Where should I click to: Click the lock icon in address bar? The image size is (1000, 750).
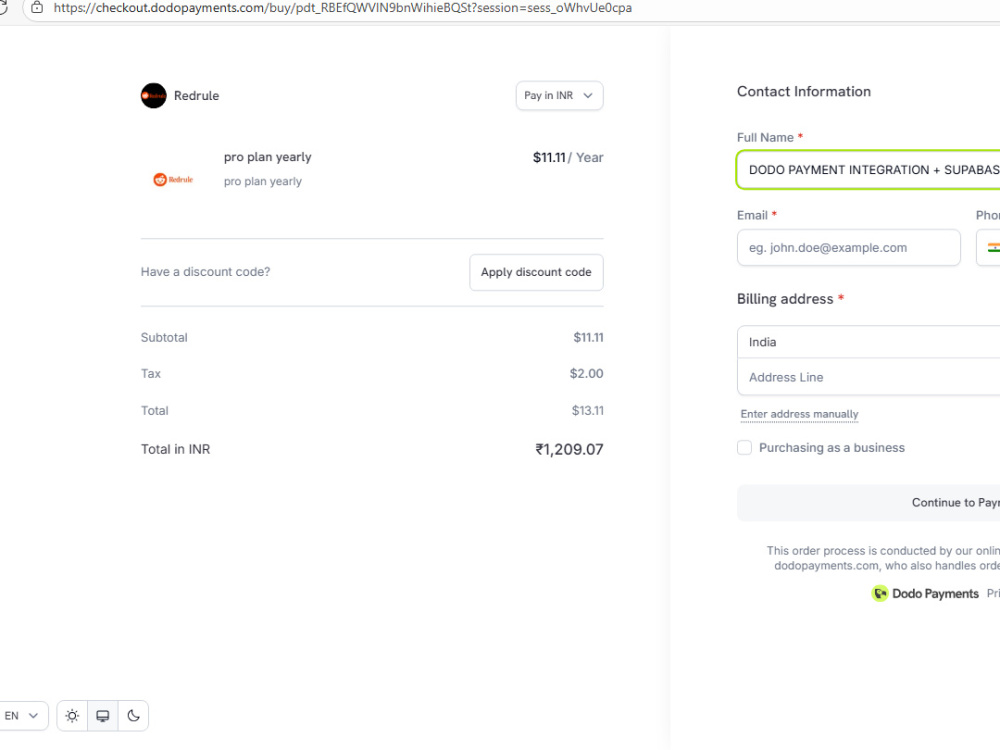tap(37, 8)
